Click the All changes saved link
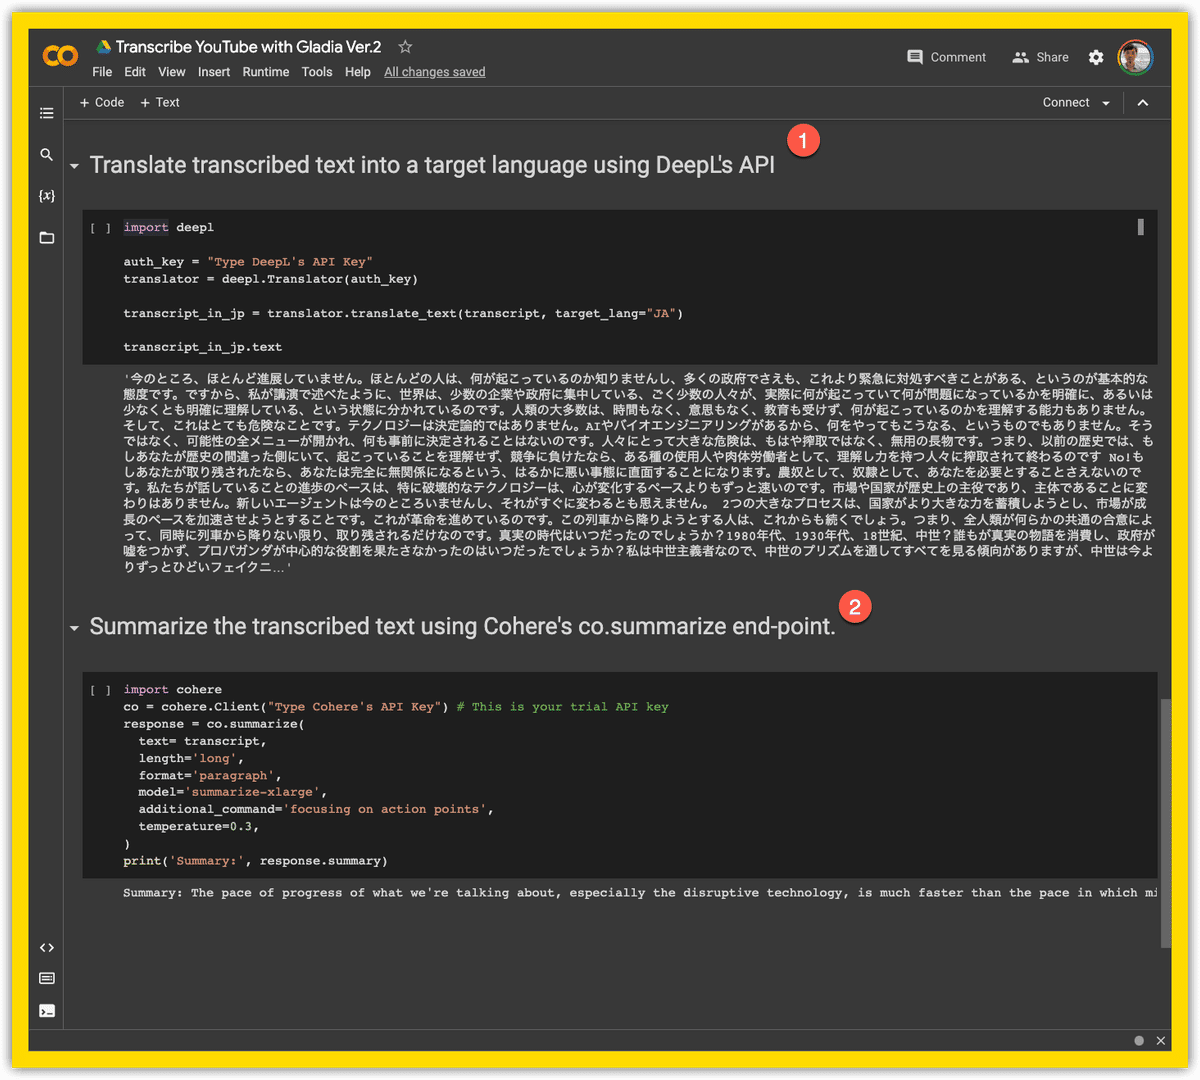This screenshot has width=1200, height=1080. (x=435, y=72)
